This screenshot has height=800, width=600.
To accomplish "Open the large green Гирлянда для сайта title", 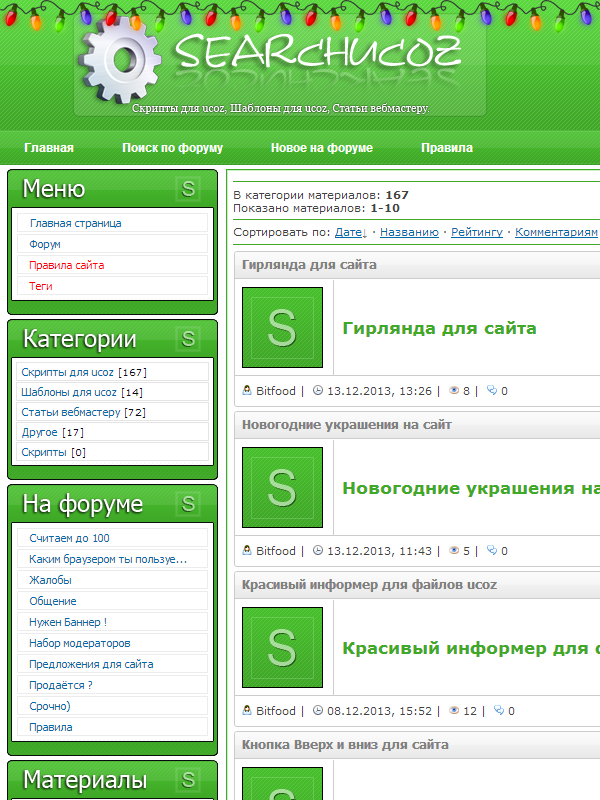I will [x=439, y=328].
